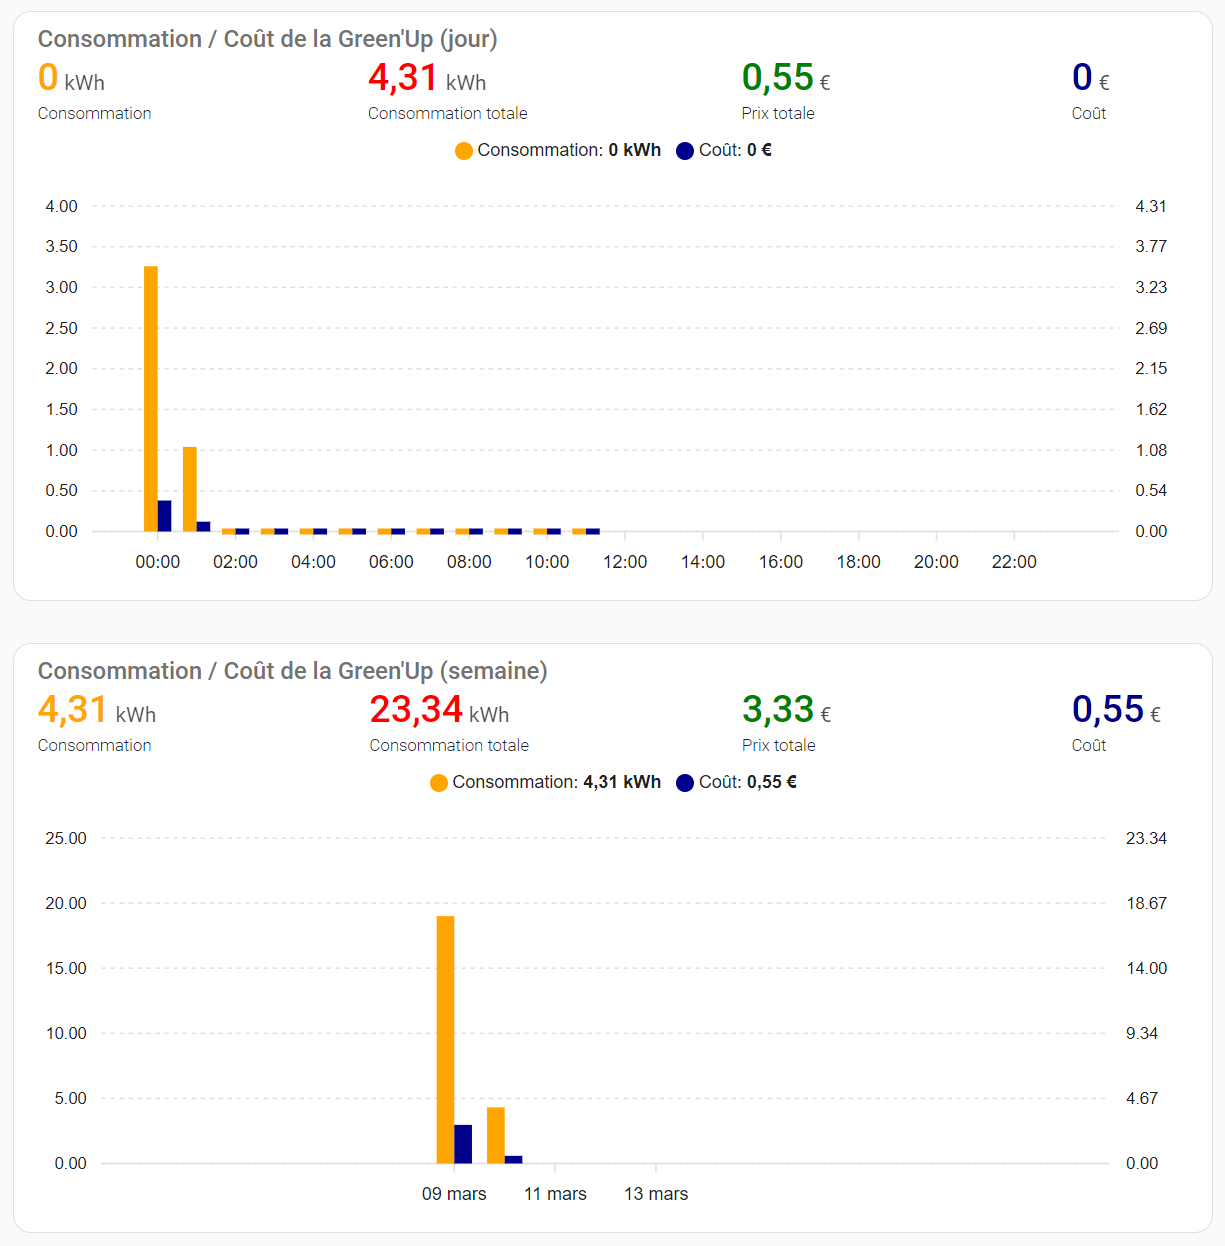The height and width of the screenshot is (1246, 1225).
Task: Click the red '4,31 kWh' total in daily card
Action: 427,78
